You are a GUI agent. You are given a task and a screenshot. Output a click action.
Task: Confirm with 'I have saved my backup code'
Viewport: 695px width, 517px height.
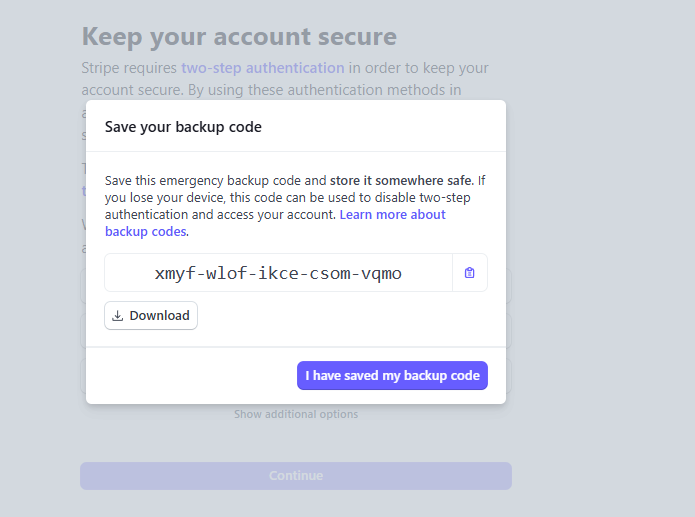(392, 376)
